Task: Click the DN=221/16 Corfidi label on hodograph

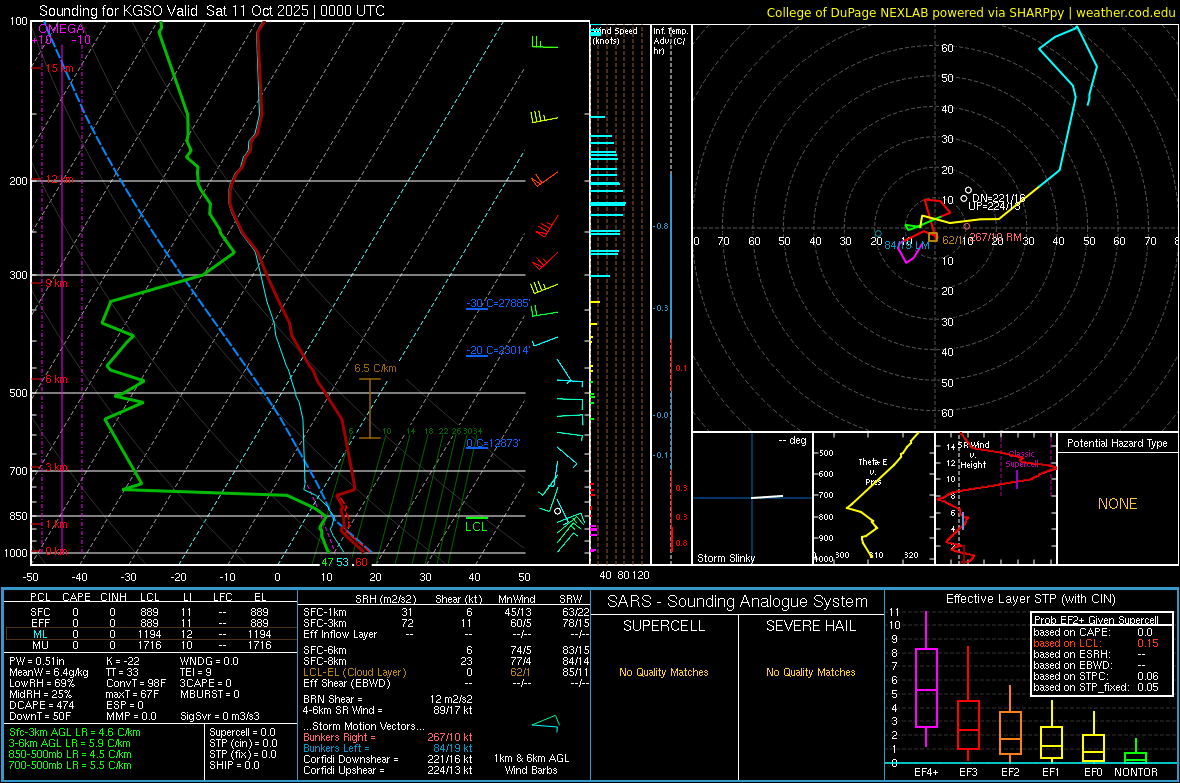Action: pos(999,198)
